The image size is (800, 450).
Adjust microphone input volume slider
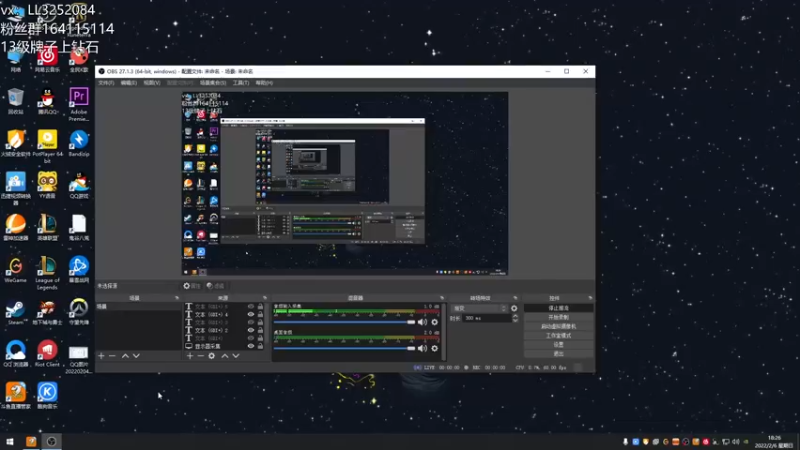[344, 322]
